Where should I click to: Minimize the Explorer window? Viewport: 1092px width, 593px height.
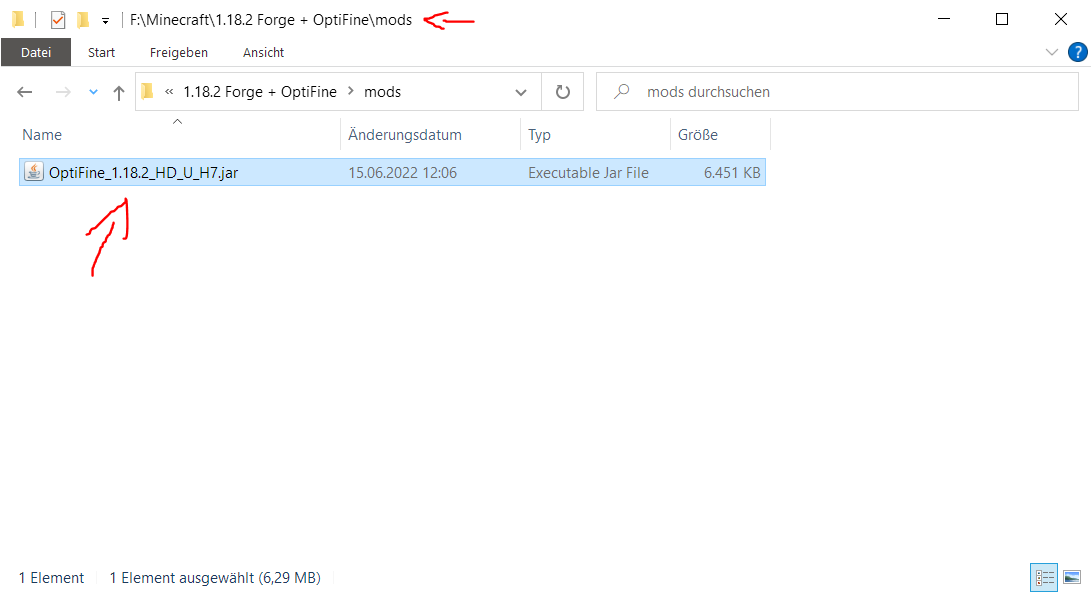pos(944,19)
